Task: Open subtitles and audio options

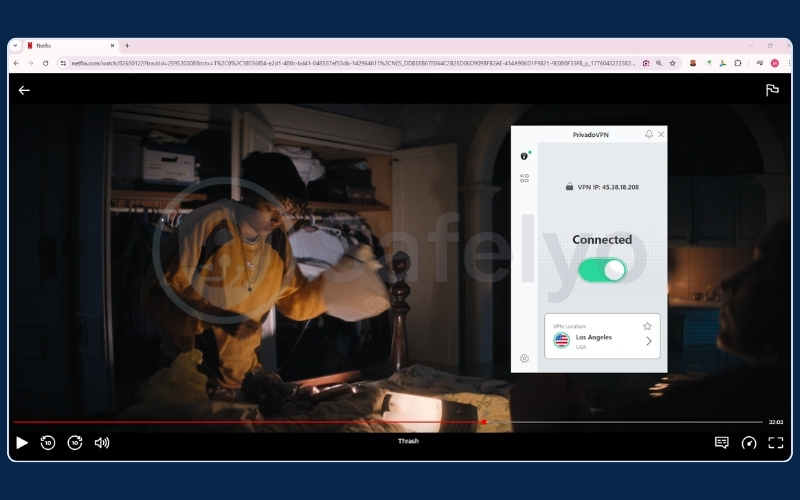Action: 721,442
